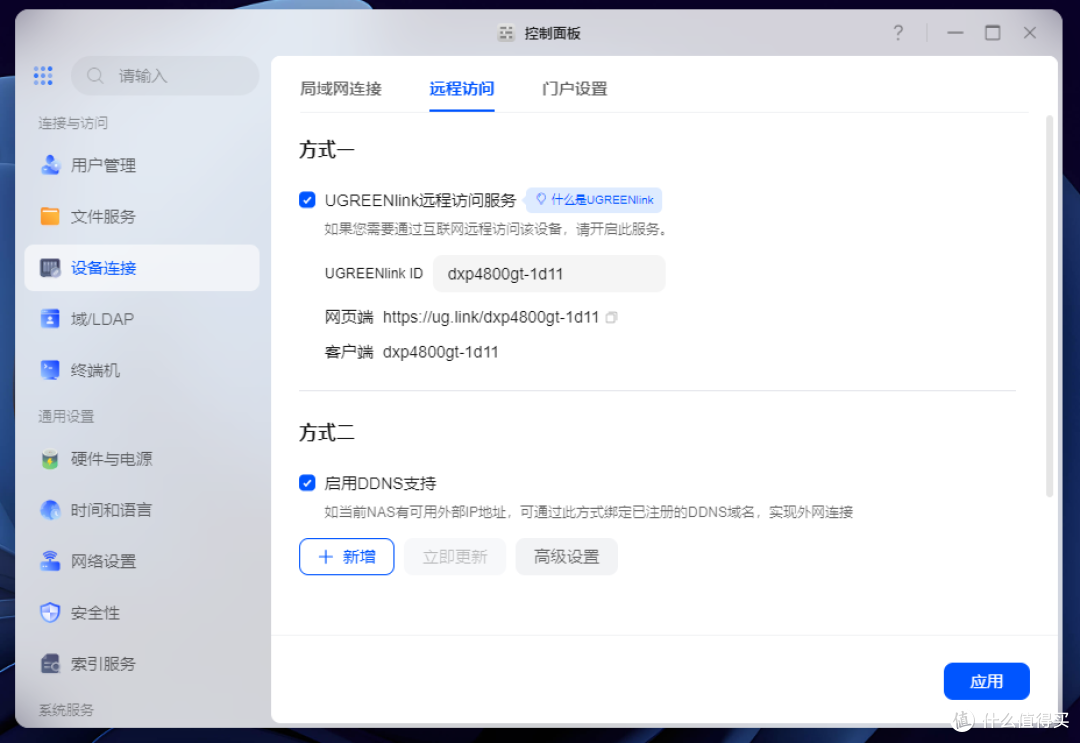This screenshot has height=743, width=1080.
Task: Select the 远程访问 tab
Action: pos(461,89)
